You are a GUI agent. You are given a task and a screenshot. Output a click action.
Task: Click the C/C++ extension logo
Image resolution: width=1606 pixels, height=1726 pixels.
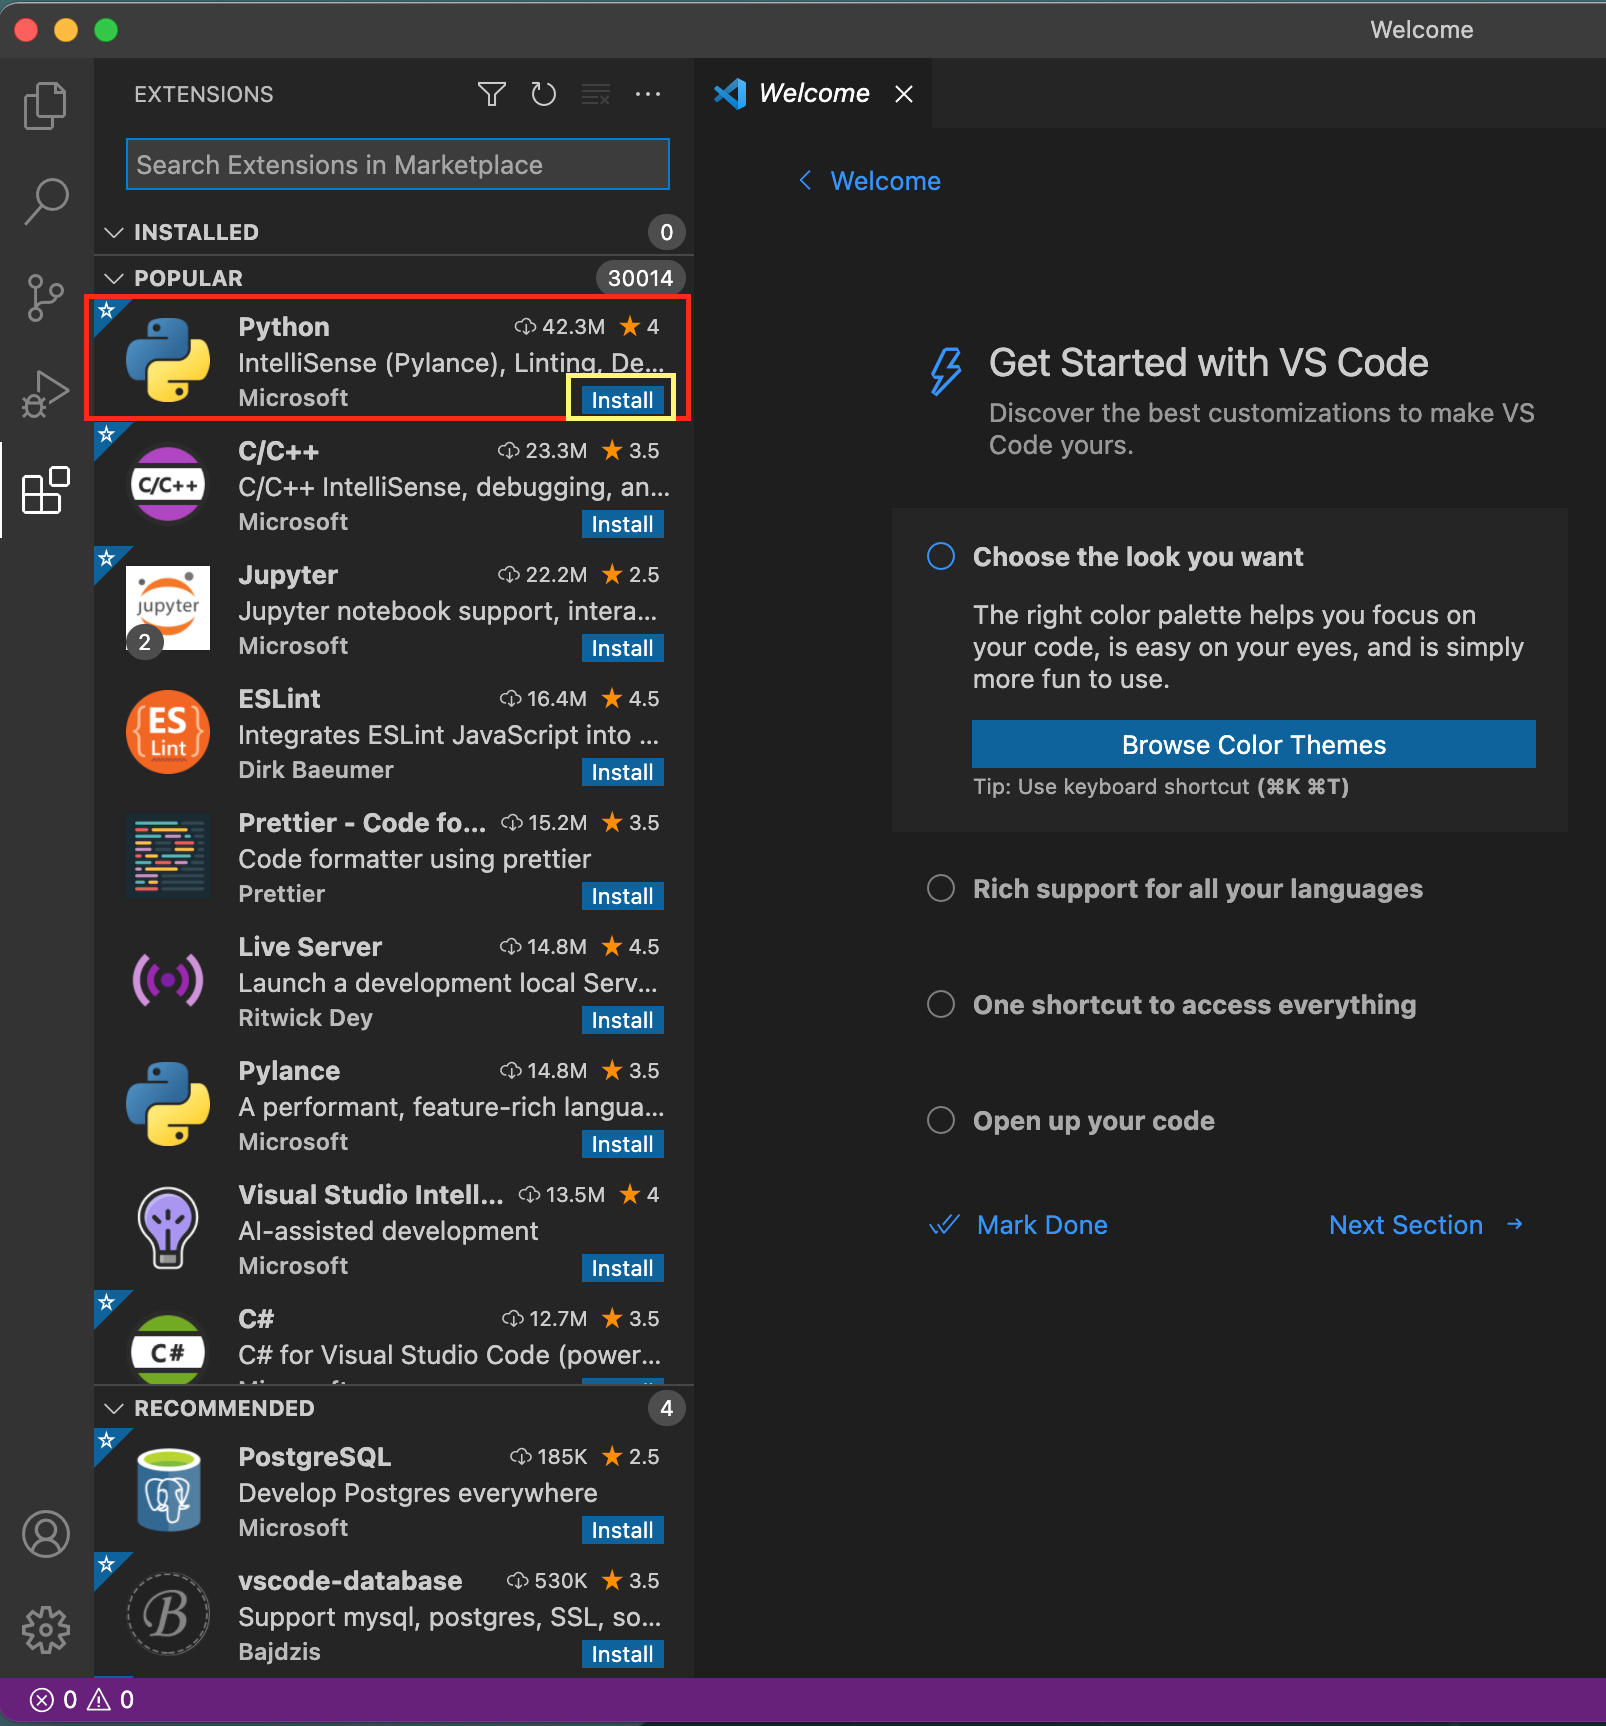pyautogui.click(x=168, y=484)
